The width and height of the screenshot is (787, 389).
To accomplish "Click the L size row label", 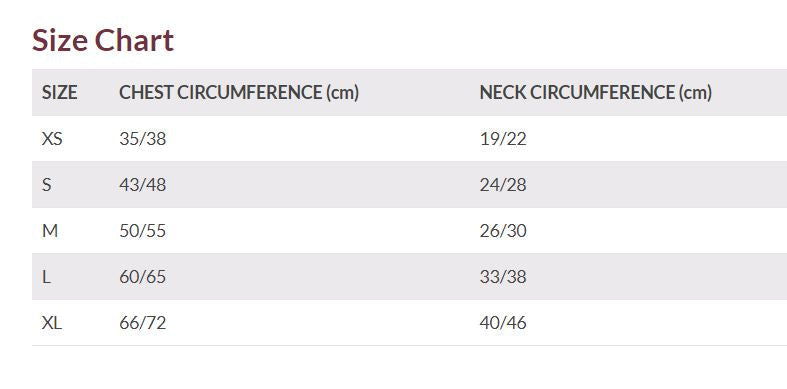I will pos(46,277).
